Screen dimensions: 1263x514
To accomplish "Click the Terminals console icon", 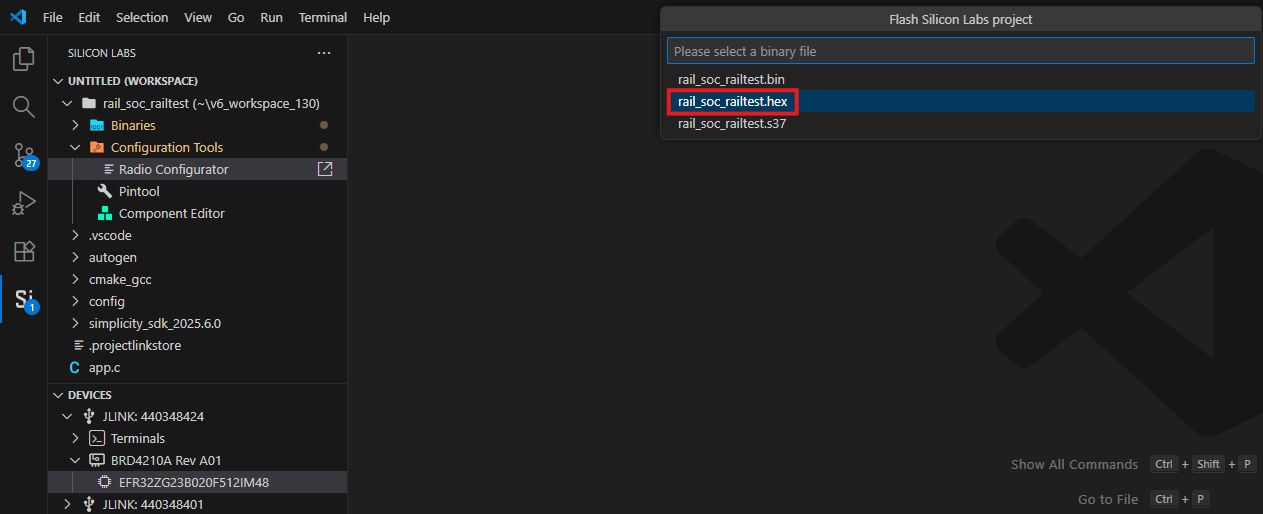I will (96, 438).
